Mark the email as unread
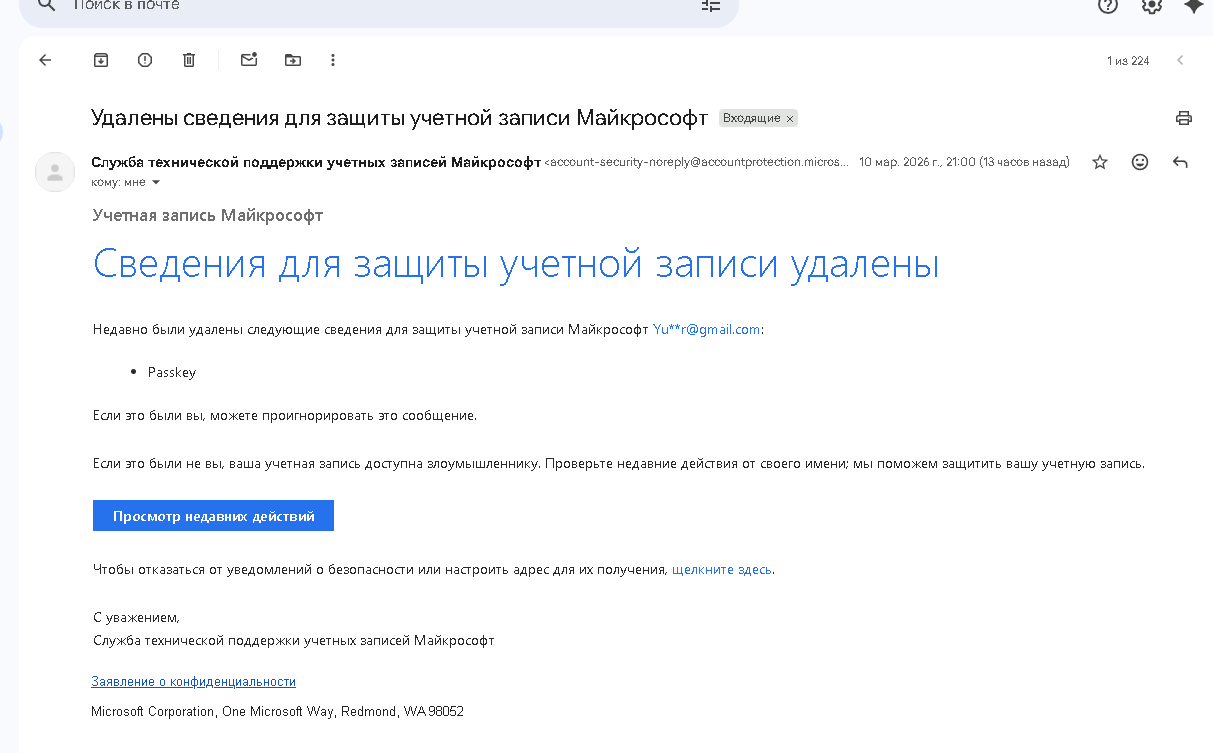The width and height of the screenshot is (1213, 753). pyautogui.click(x=249, y=60)
